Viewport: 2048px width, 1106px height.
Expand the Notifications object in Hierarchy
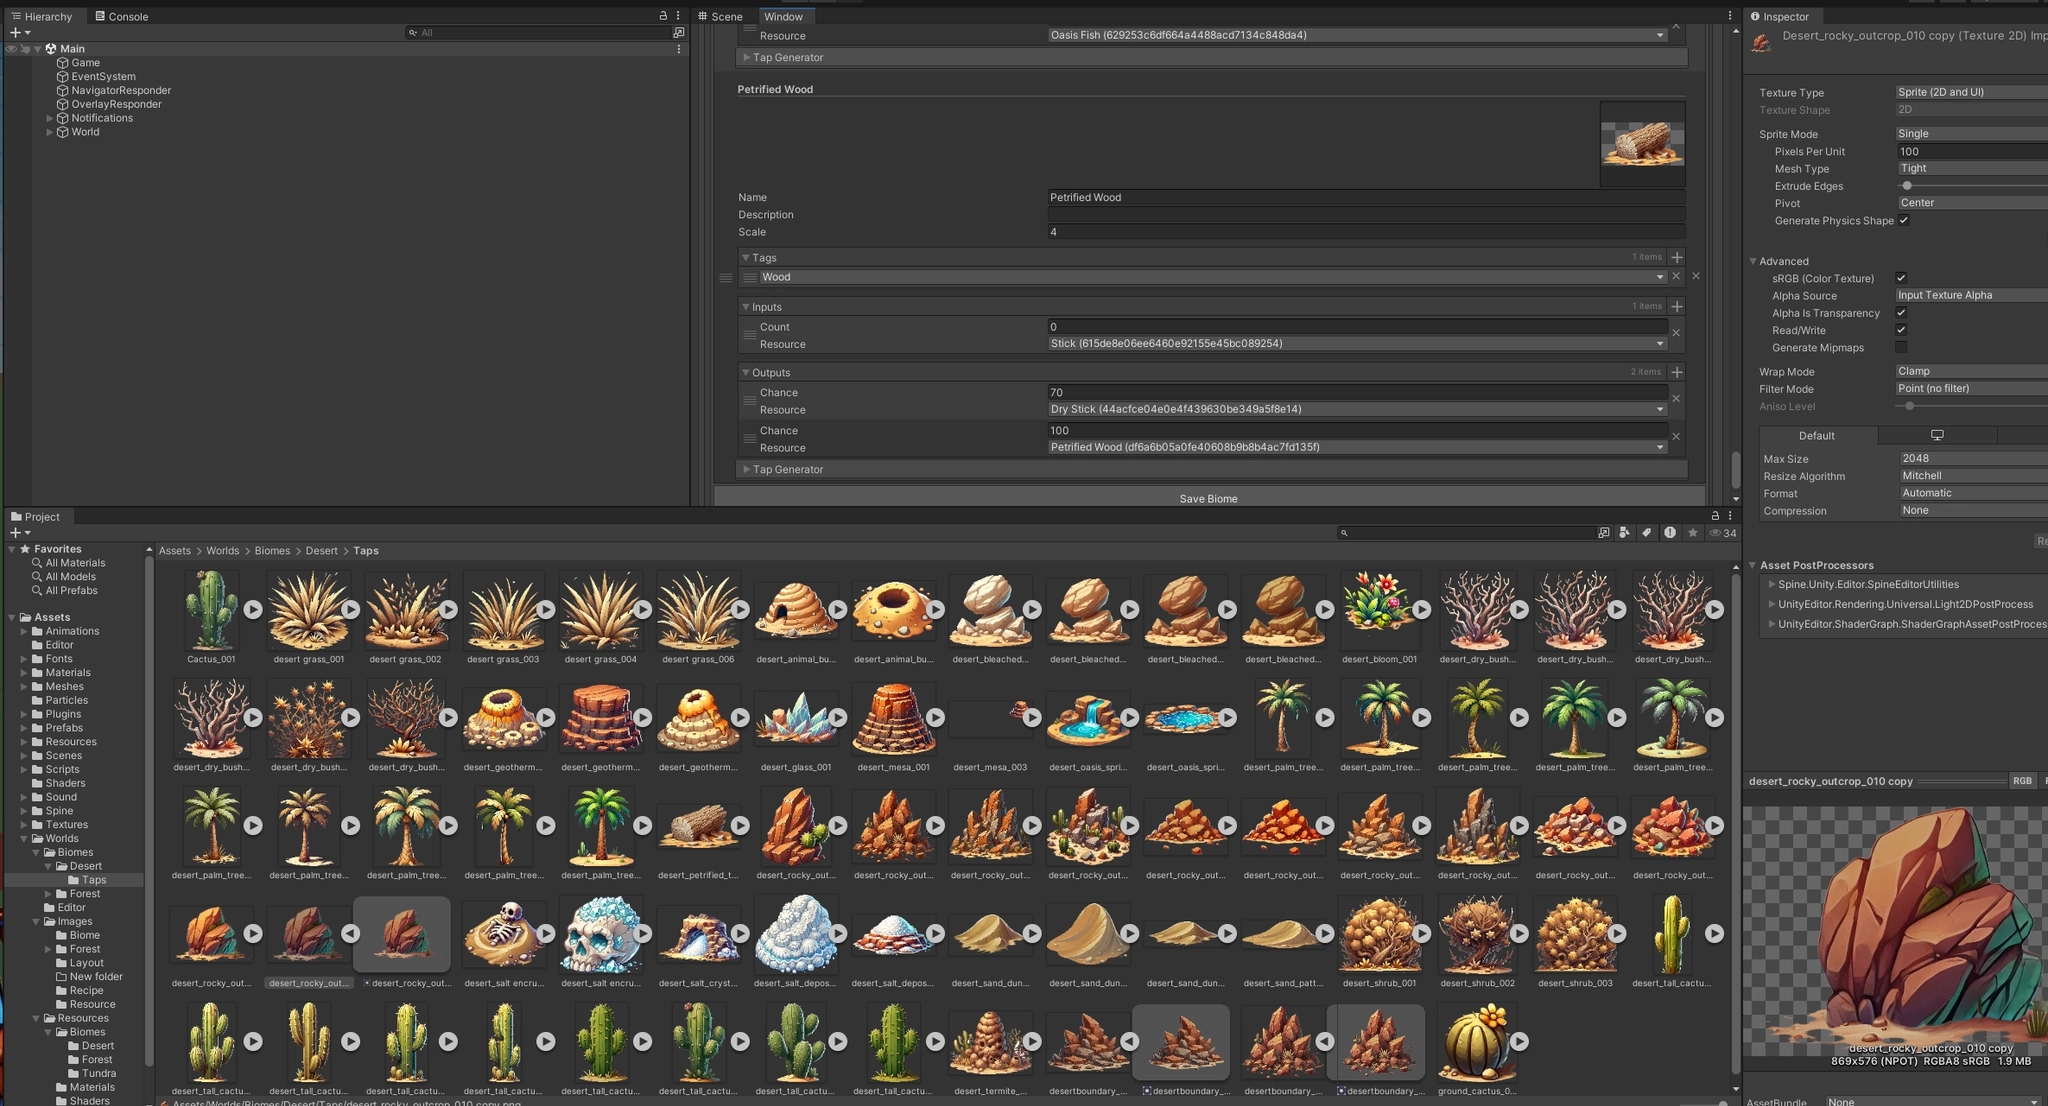click(x=50, y=118)
